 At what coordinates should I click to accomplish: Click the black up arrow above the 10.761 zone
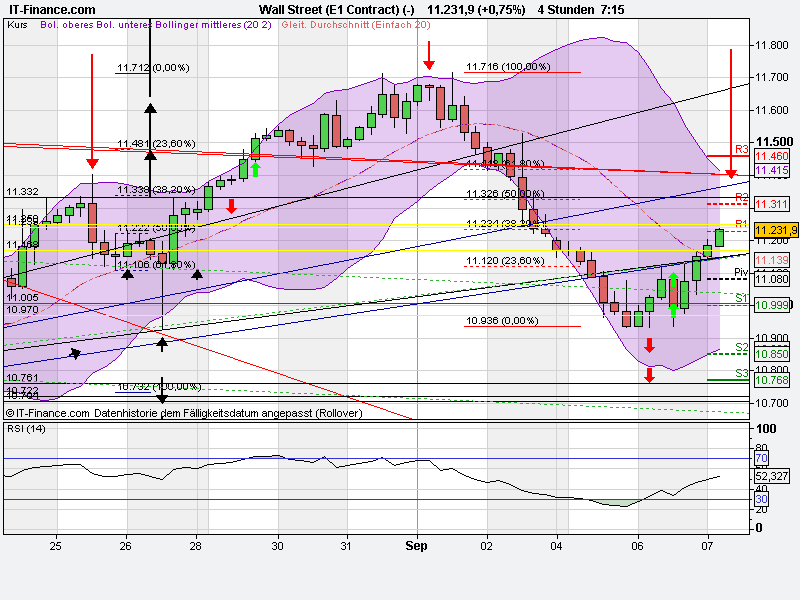coord(163,343)
